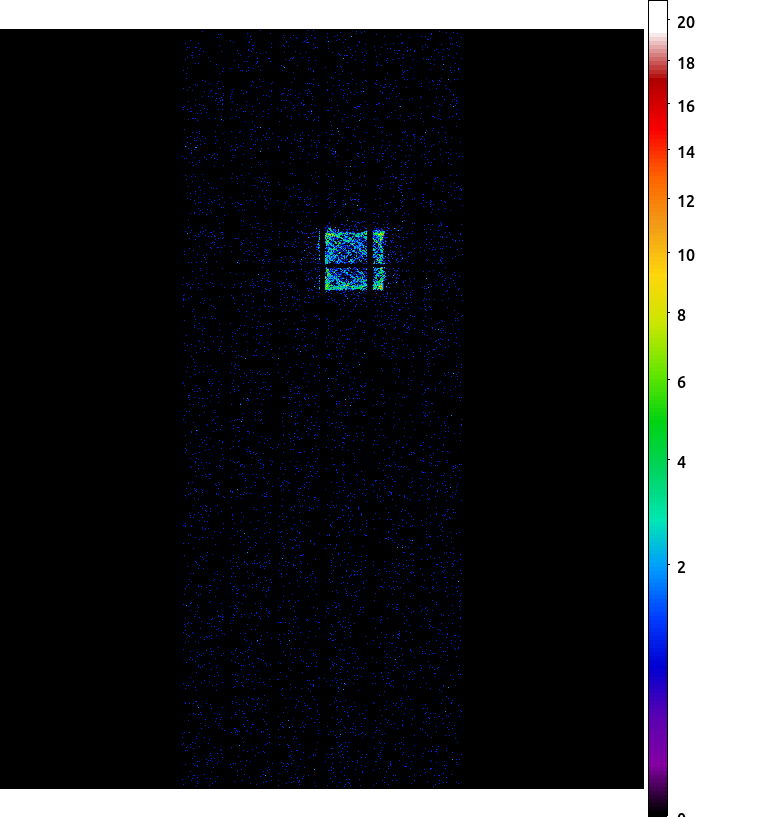Select the narrow lower-right bright detector strip

tap(379, 279)
